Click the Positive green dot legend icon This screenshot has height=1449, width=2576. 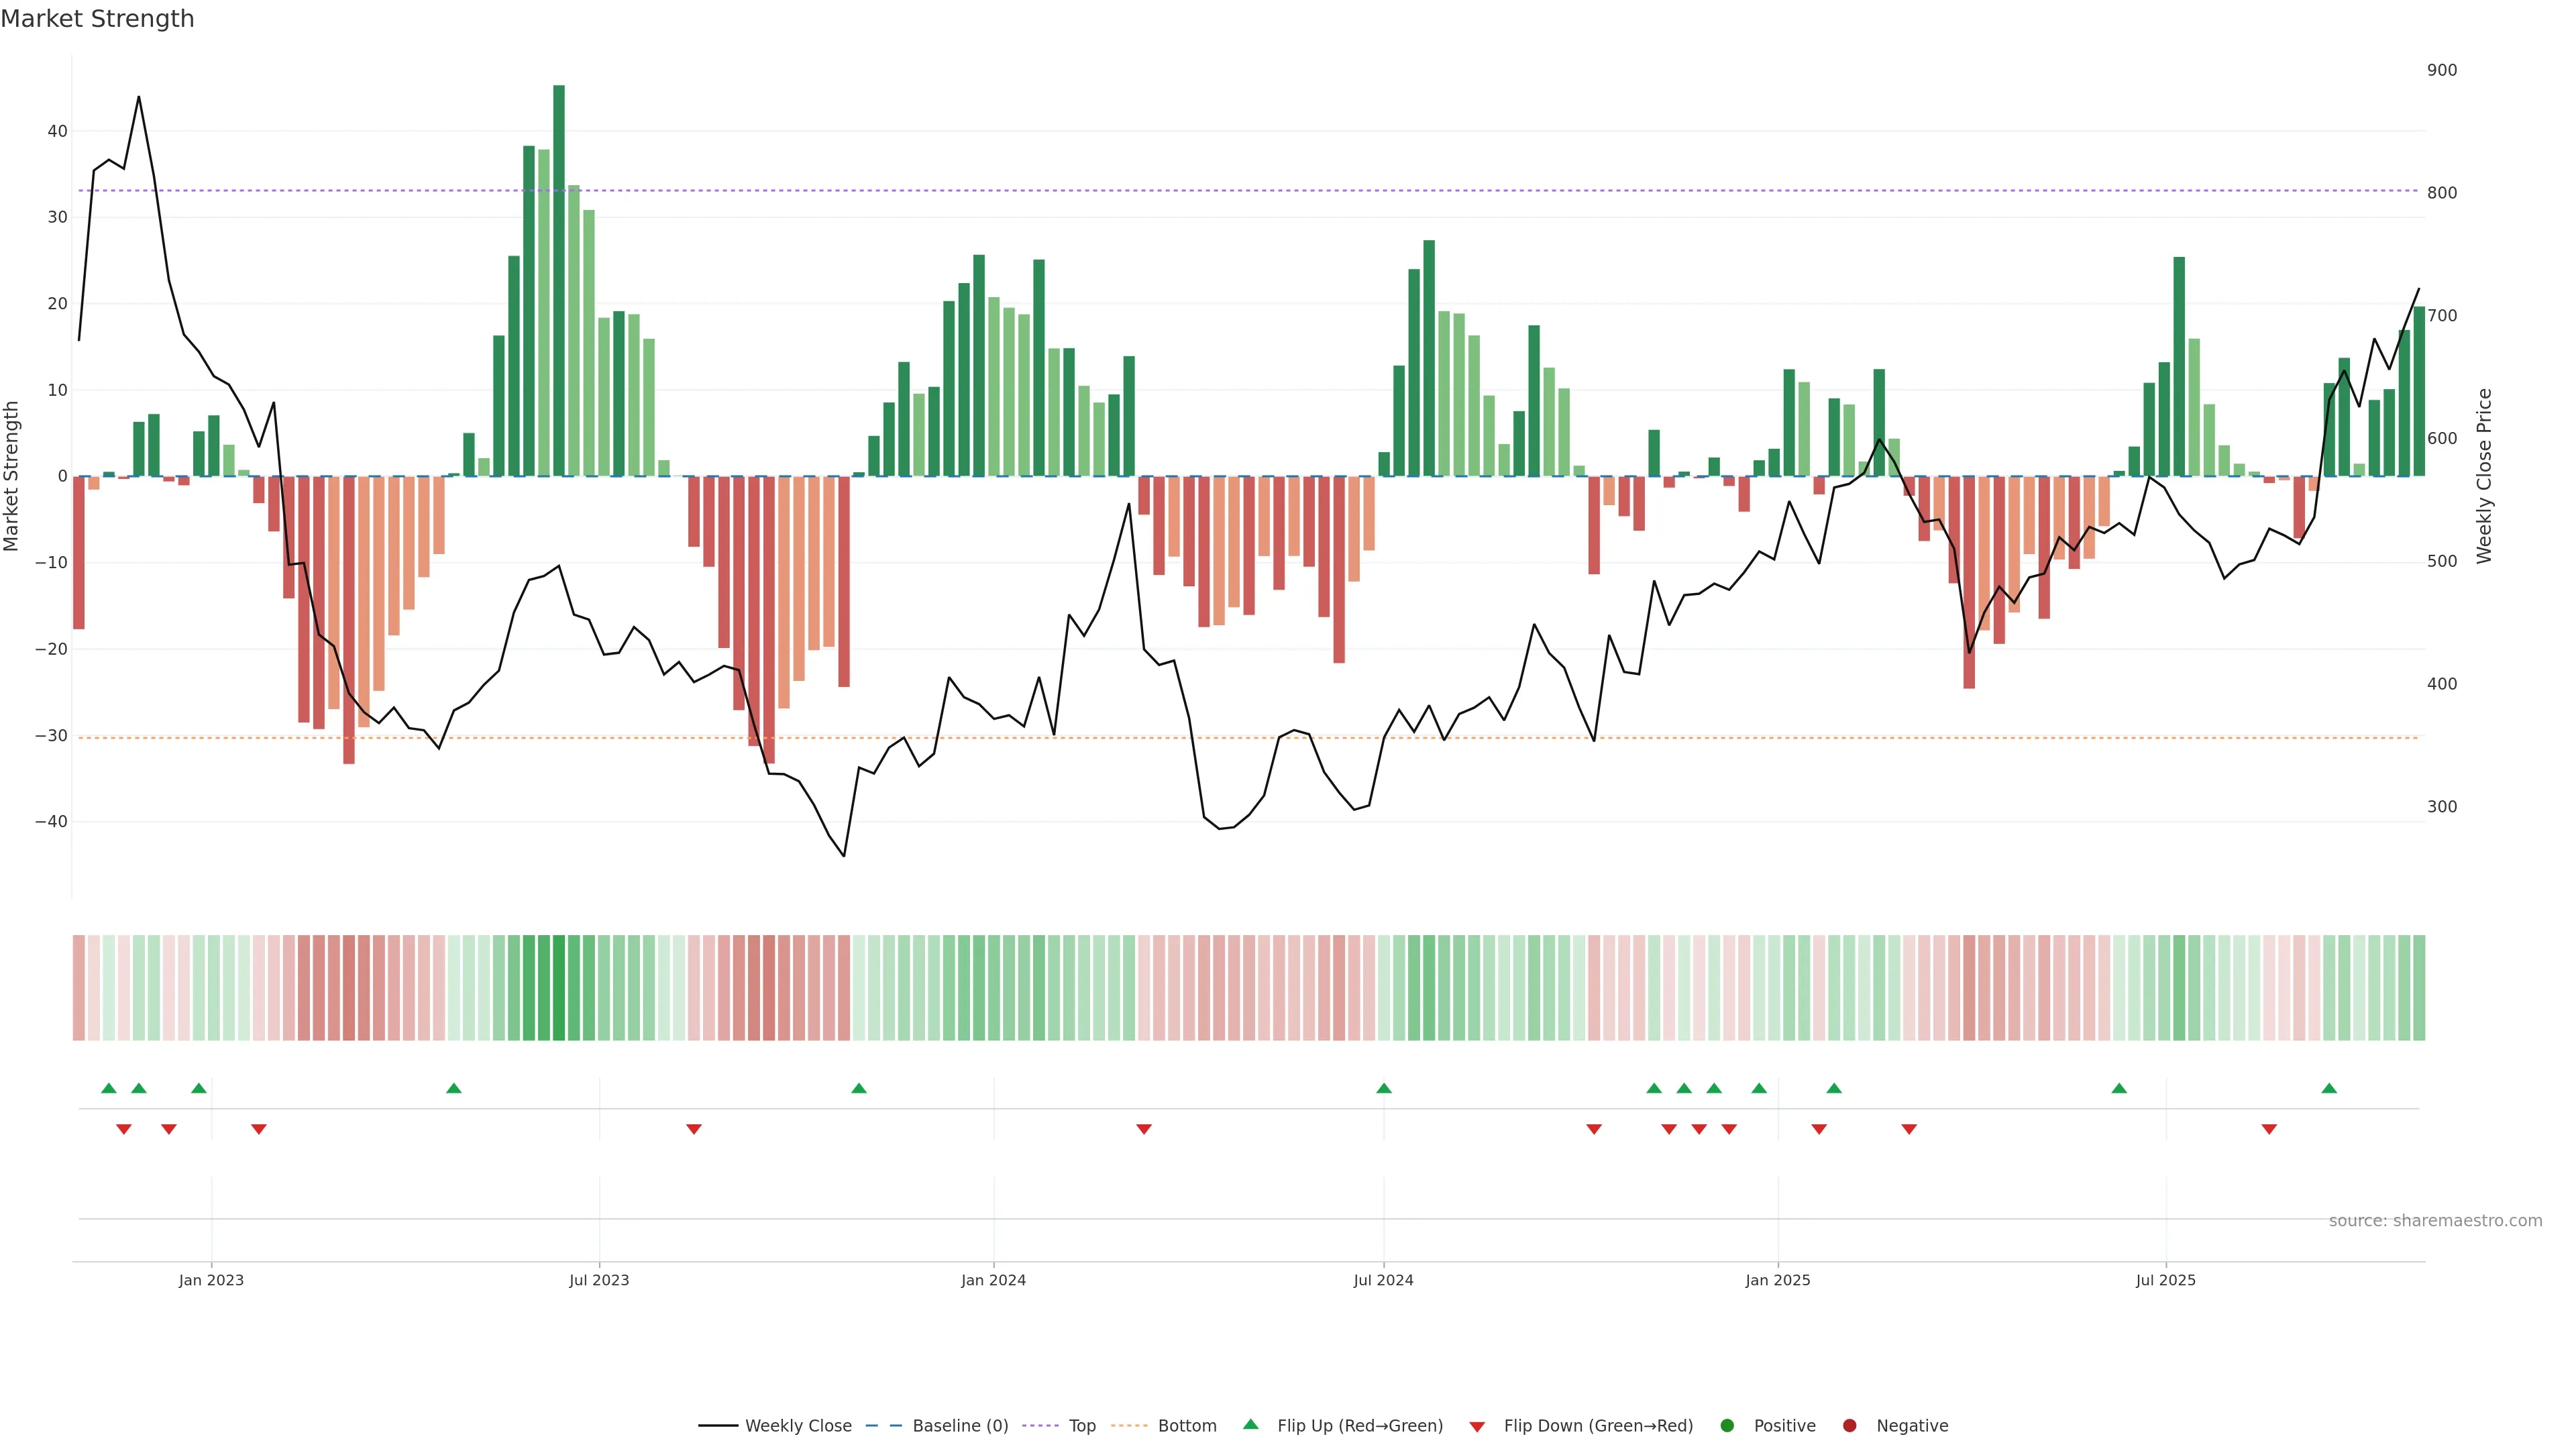click(1727, 1425)
